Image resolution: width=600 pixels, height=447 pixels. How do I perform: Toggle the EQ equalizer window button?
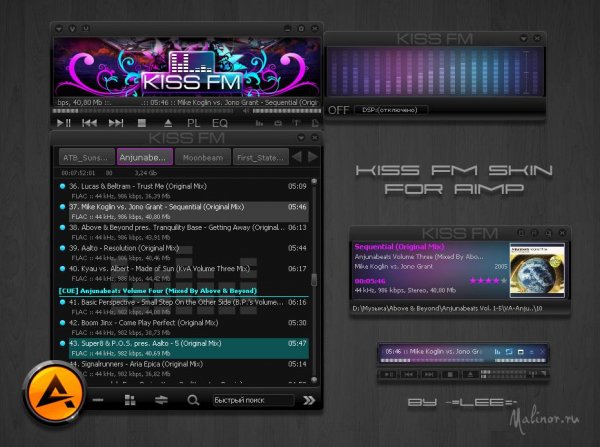220,123
